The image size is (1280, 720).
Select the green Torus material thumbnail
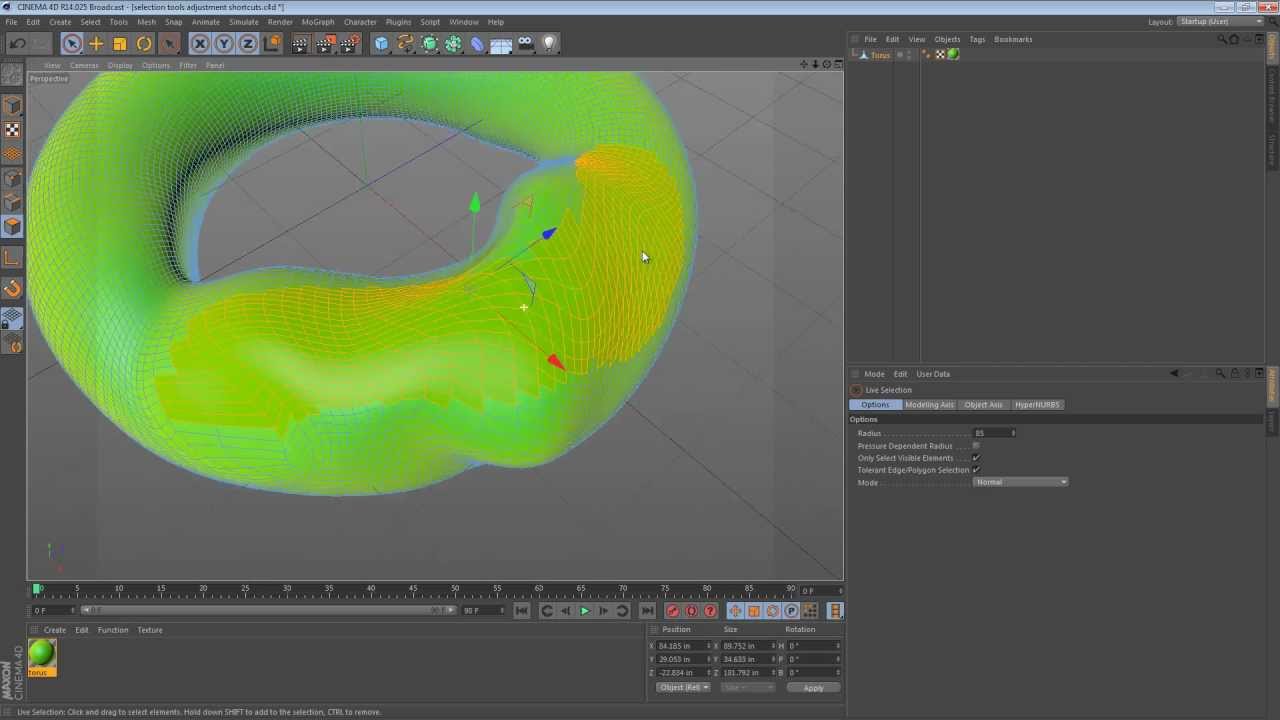(42, 654)
